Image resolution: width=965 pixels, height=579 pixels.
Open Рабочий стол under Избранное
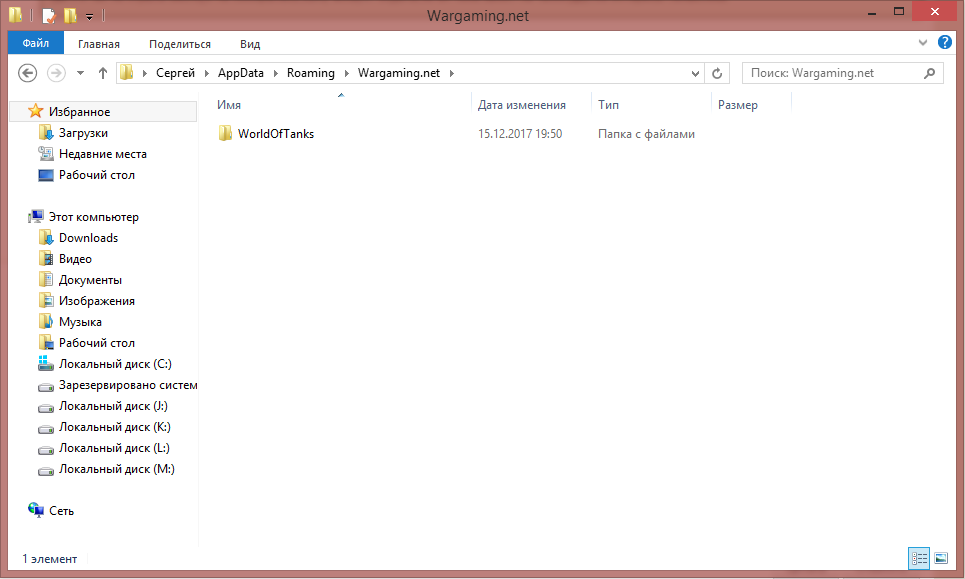pos(97,175)
